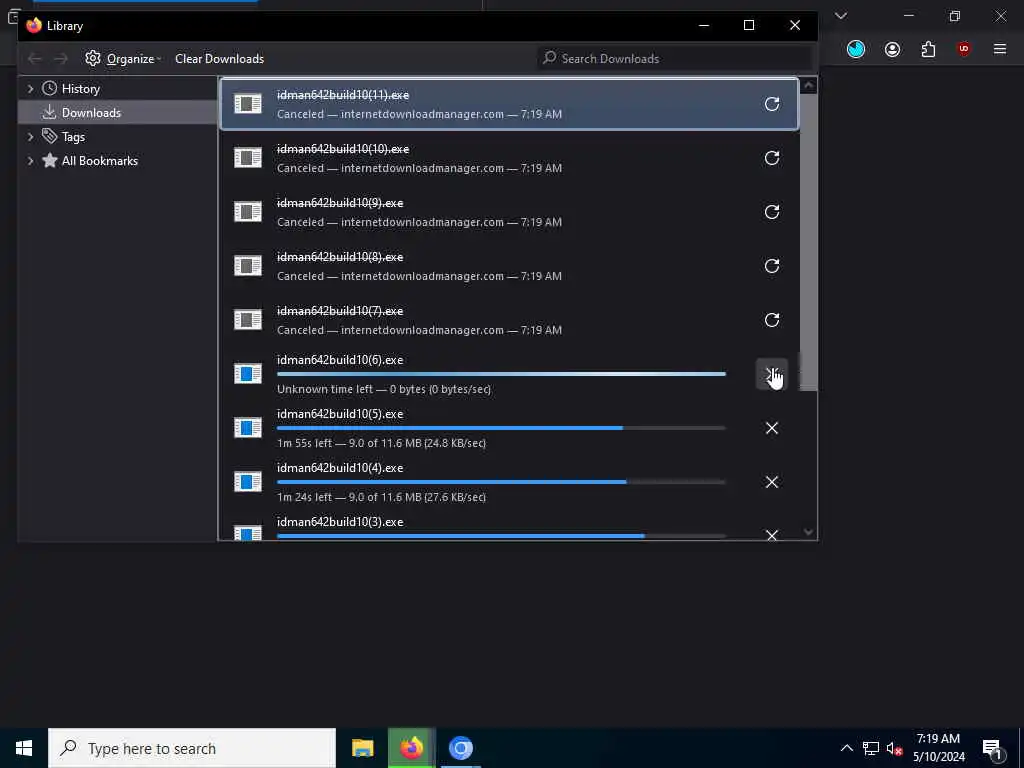This screenshot has width=1024, height=768.
Task: Expand the All Bookmarks tree node
Action: [30, 161]
